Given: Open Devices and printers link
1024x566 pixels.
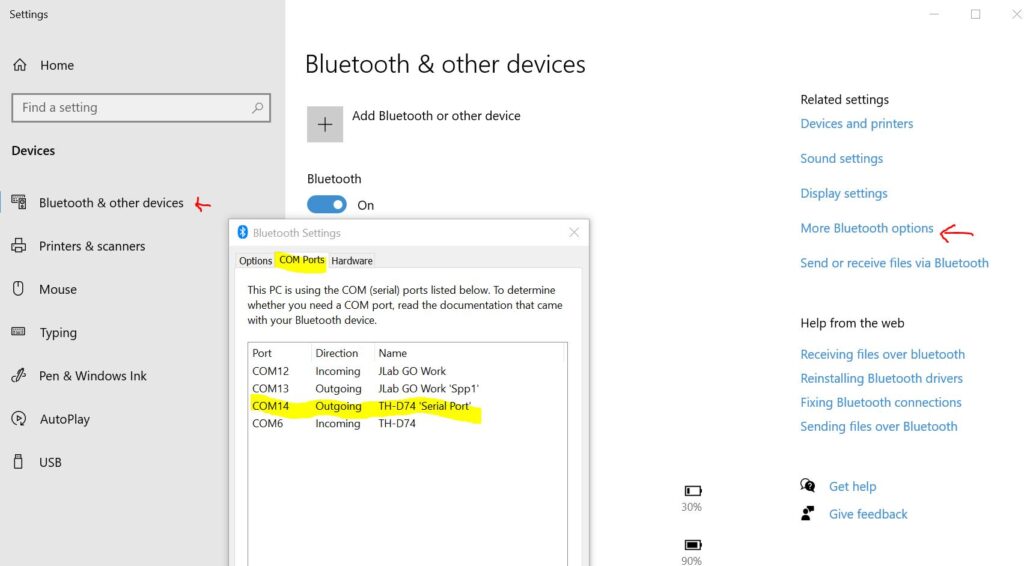Looking at the screenshot, I should tap(856, 124).
